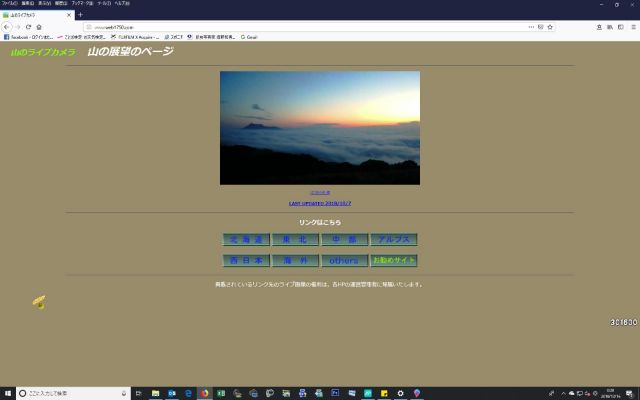The width and height of the screenshot is (640, 400).
Task: Reload the current page
Action: click(x=27, y=27)
